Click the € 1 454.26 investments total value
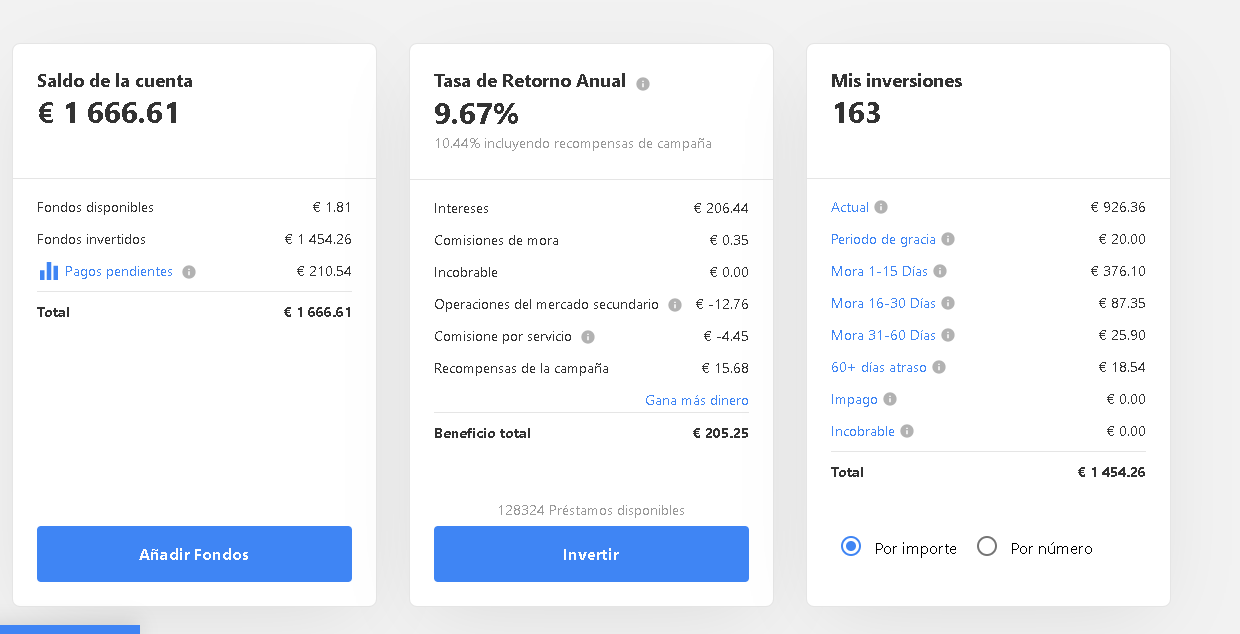1240x634 pixels. tap(1111, 472)
